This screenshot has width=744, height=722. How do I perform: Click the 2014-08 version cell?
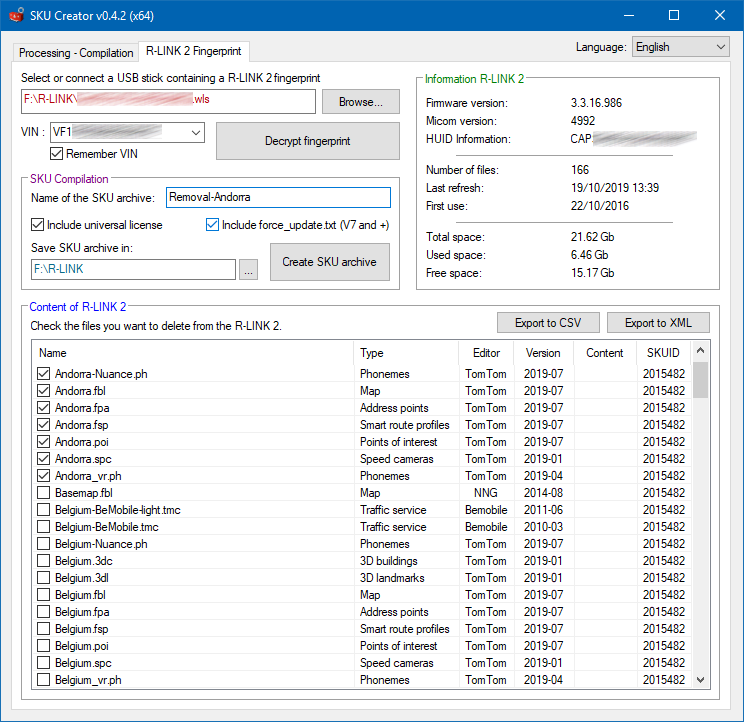543,493
